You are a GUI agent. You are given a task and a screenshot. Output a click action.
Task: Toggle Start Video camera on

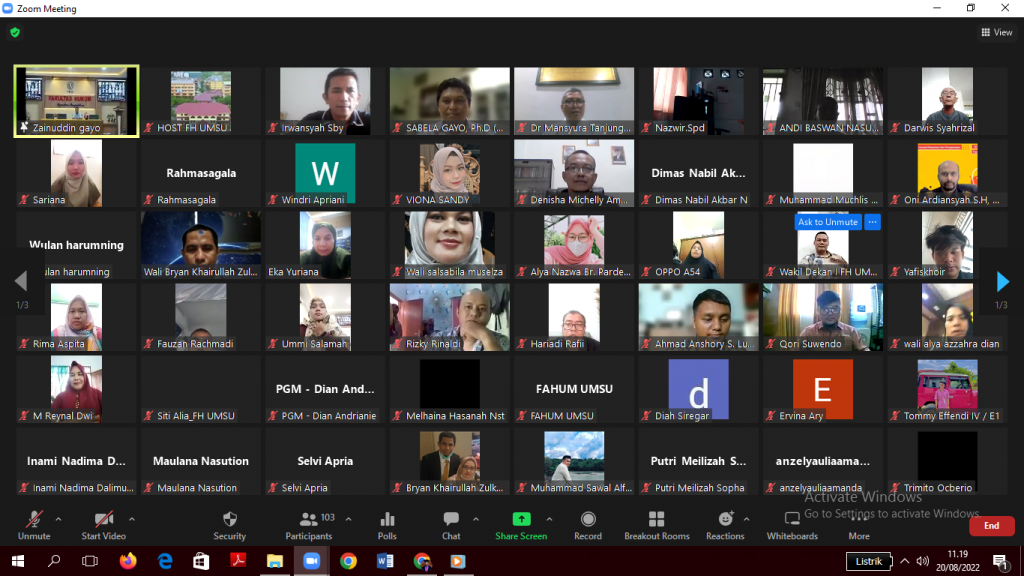pyautogui.click(x=103, y=520)
